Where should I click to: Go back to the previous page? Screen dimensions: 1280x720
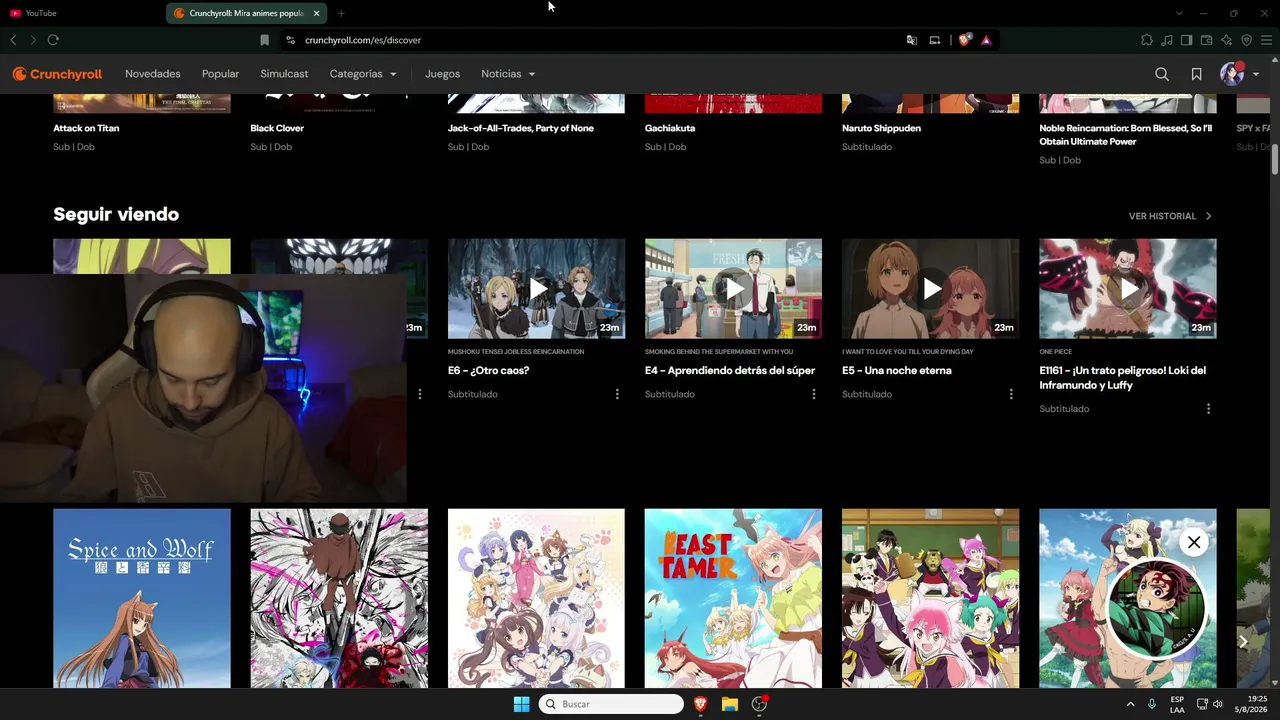point(13,40)
